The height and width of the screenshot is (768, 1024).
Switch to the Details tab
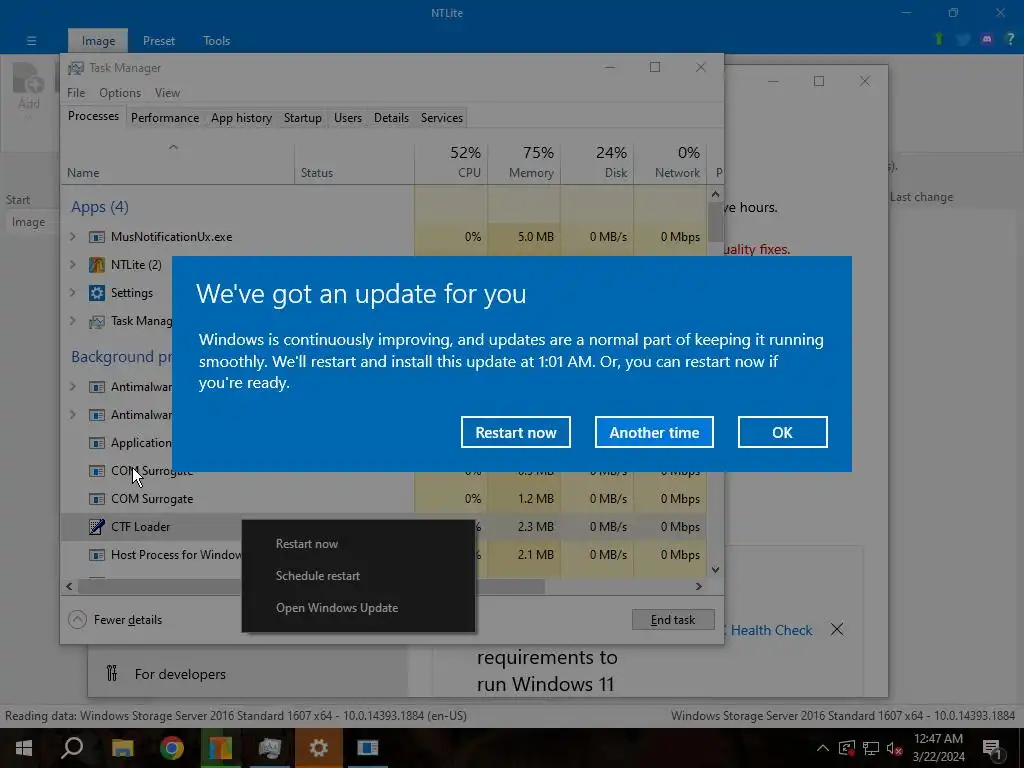(x=391, y=118)
